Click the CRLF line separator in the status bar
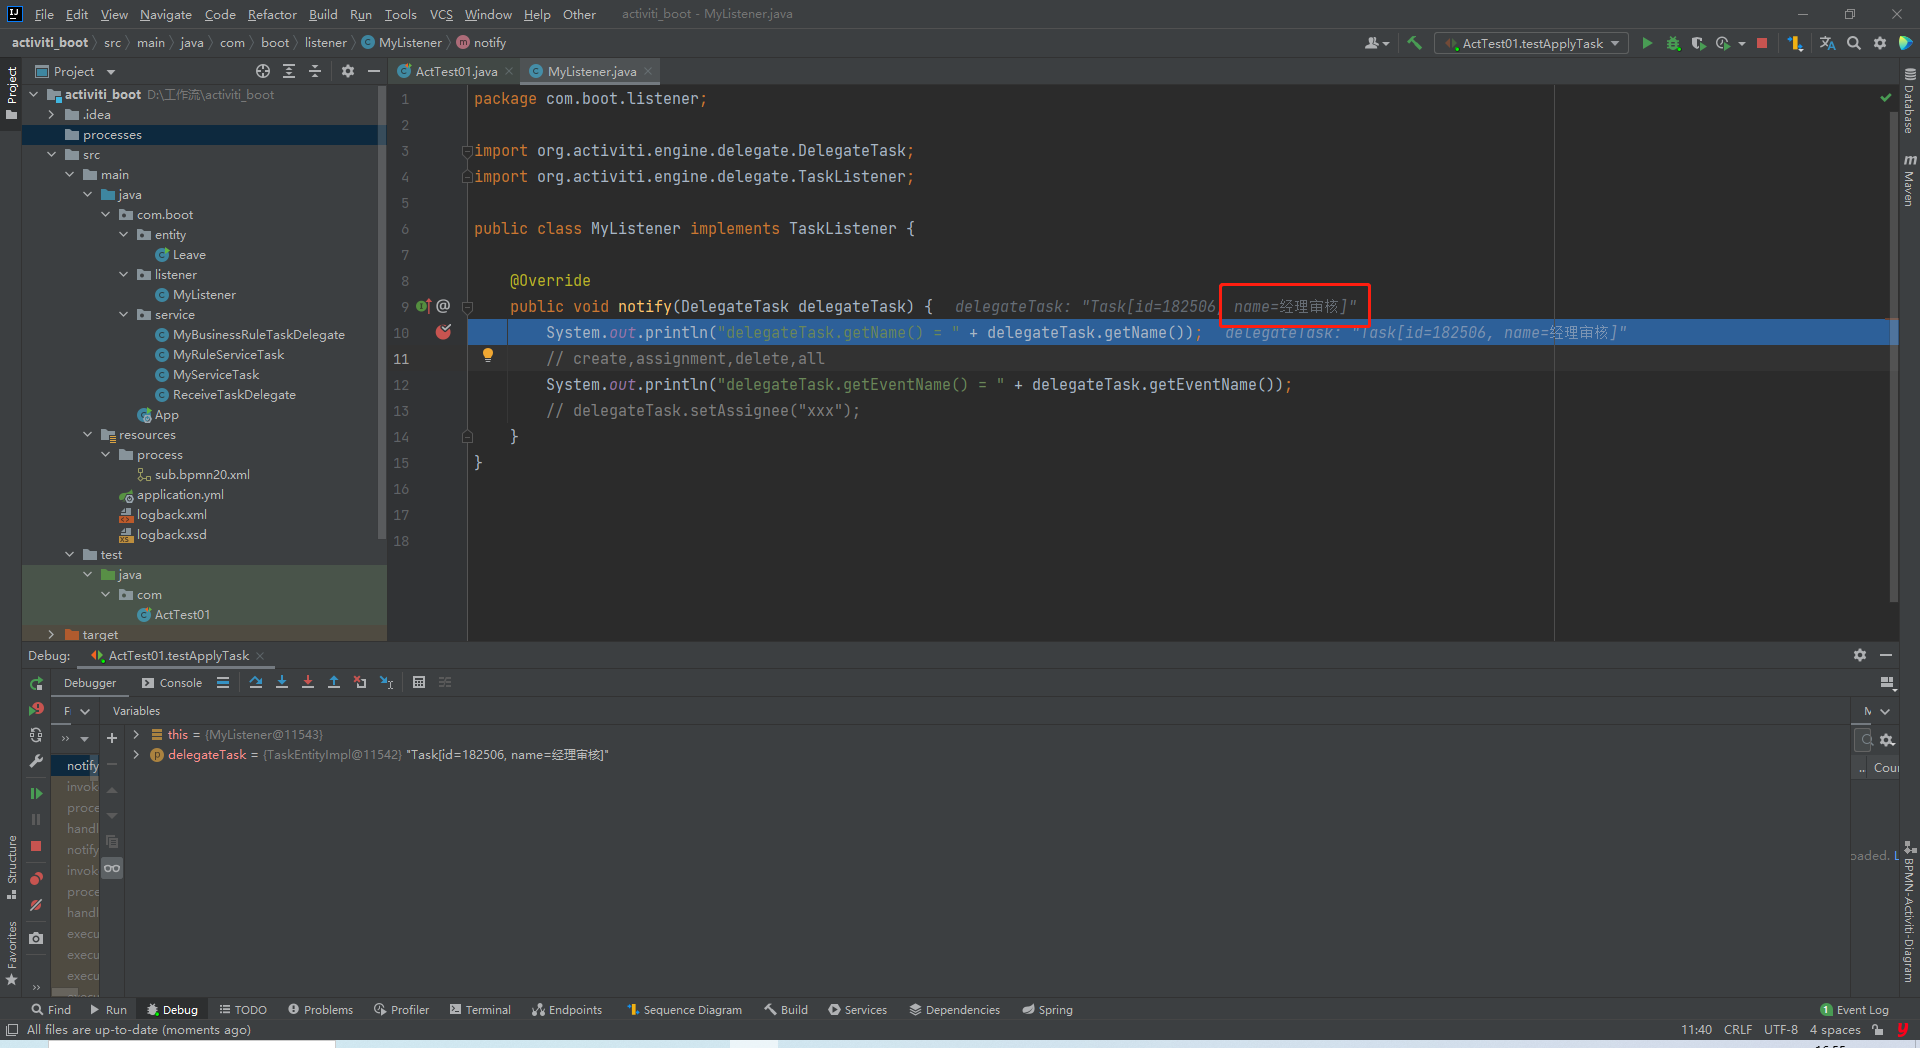 pyautogui.click(x=1738, y=1029)
